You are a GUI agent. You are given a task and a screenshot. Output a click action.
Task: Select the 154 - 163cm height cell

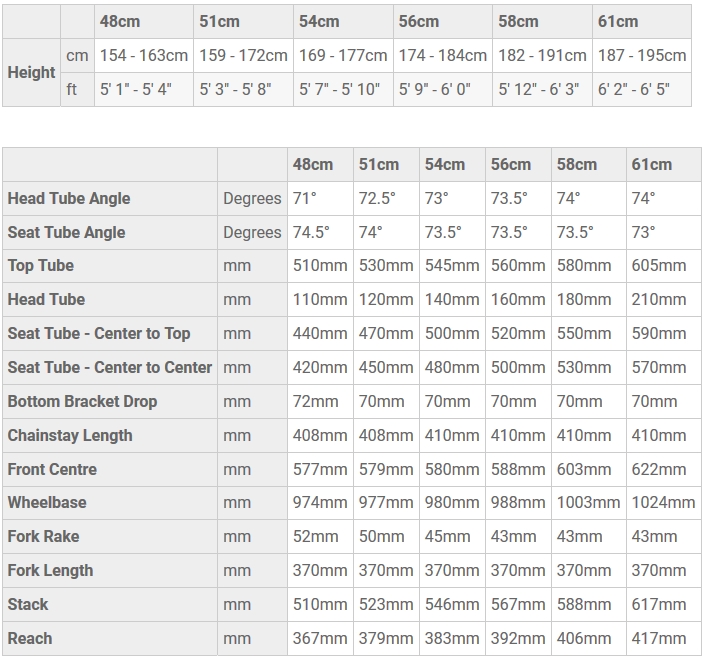(x=143, y=56)
